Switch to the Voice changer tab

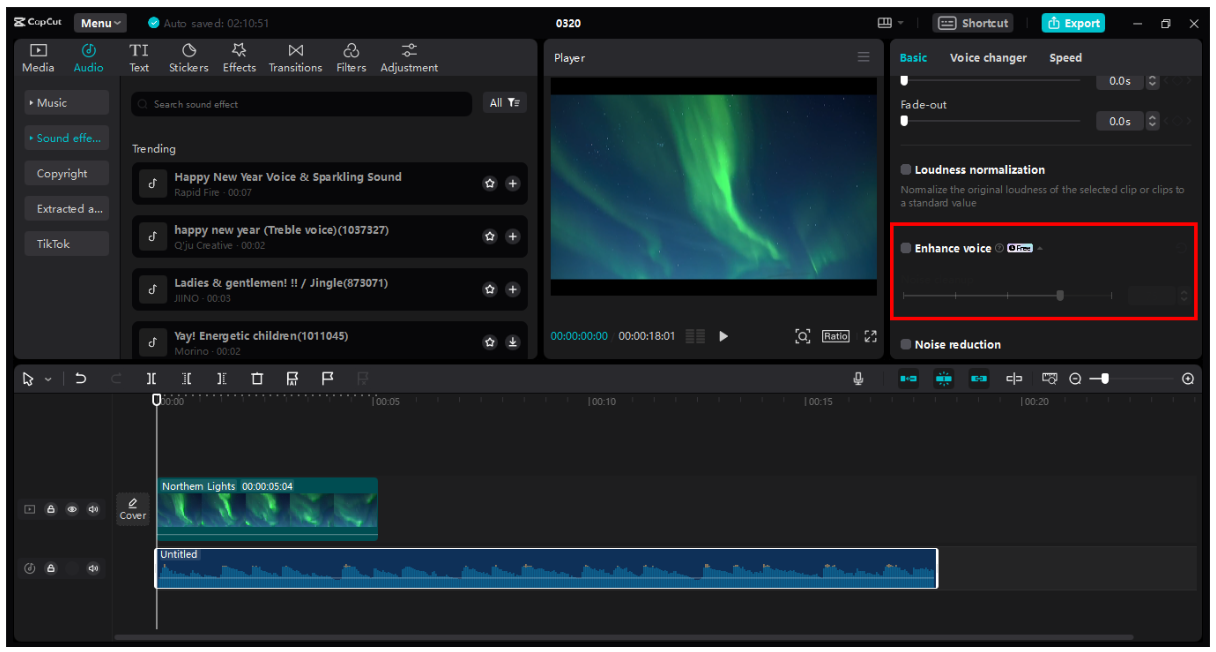[x=988, y=58]
